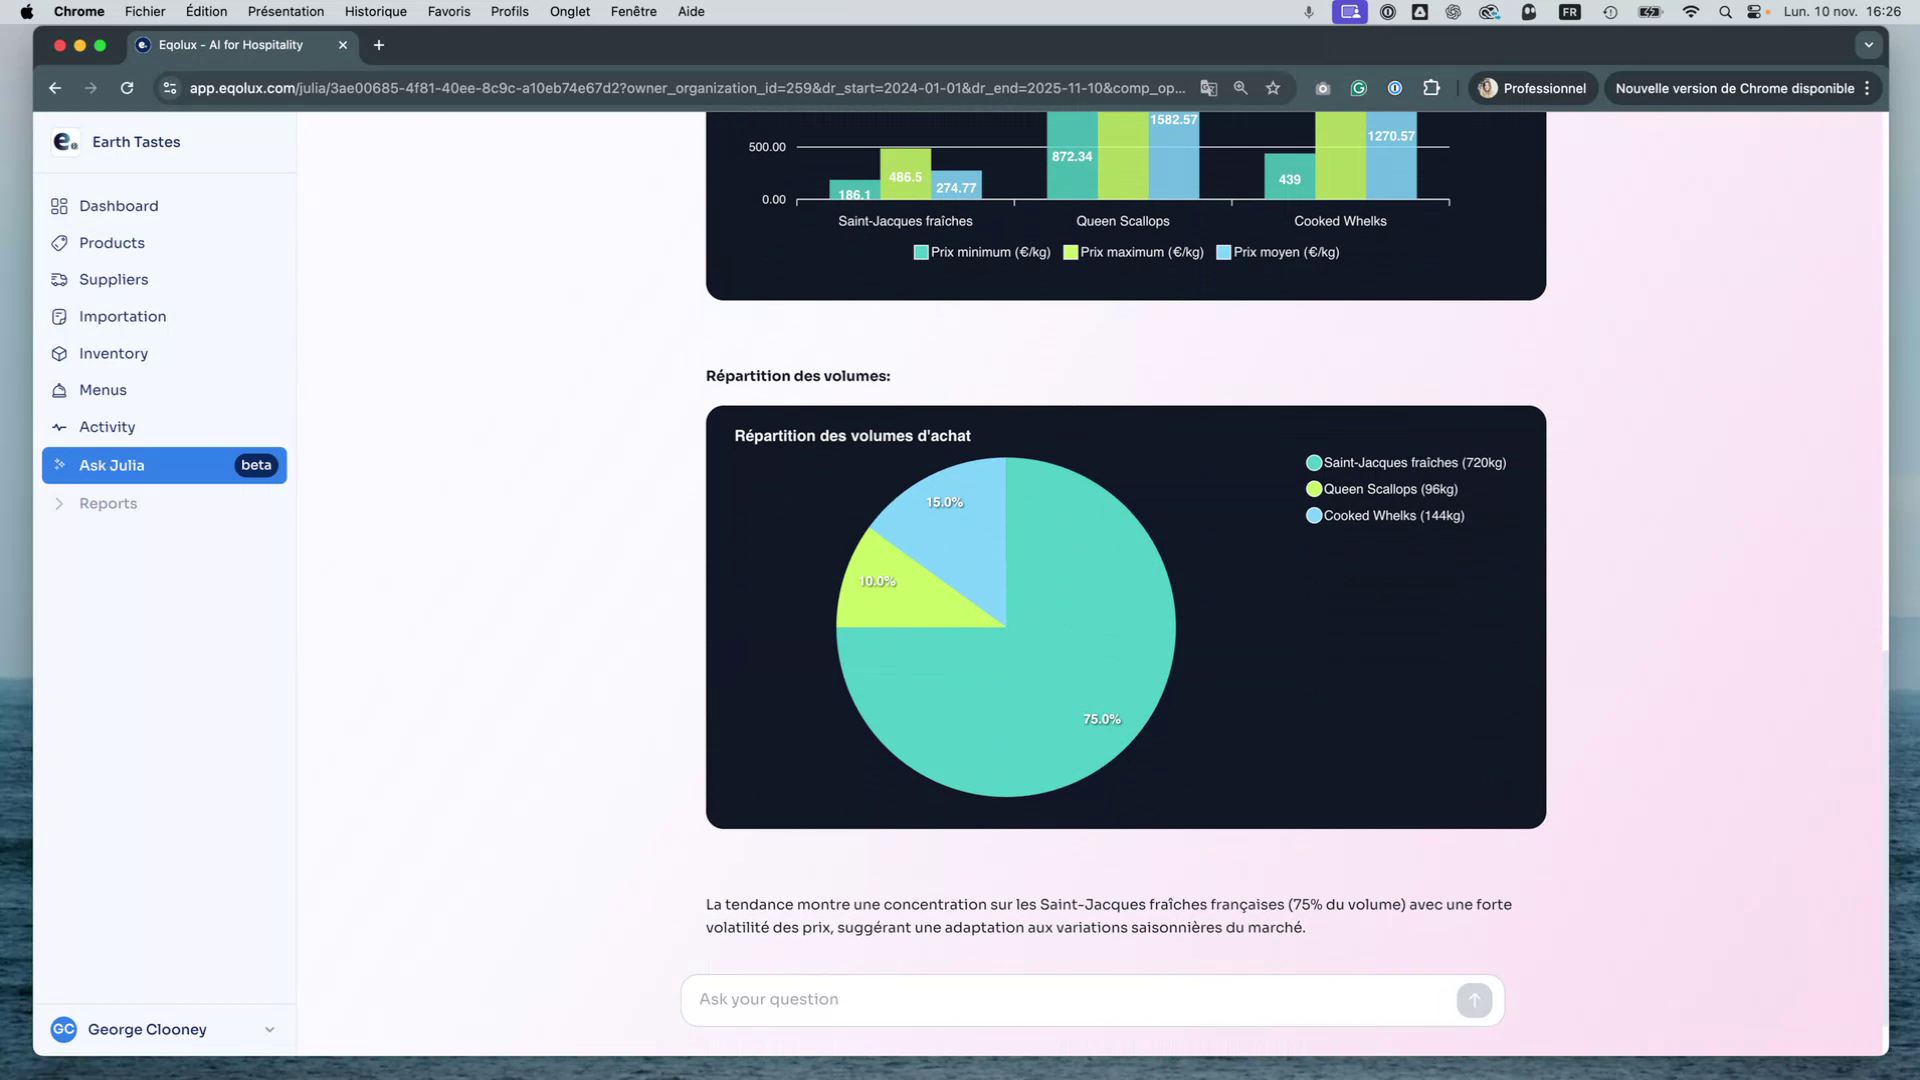Image resolution: width=1920 pixels, height=1080 pixels.
Task: Open the Historique menu in menu bar
Action: click(x=375, y=11)
